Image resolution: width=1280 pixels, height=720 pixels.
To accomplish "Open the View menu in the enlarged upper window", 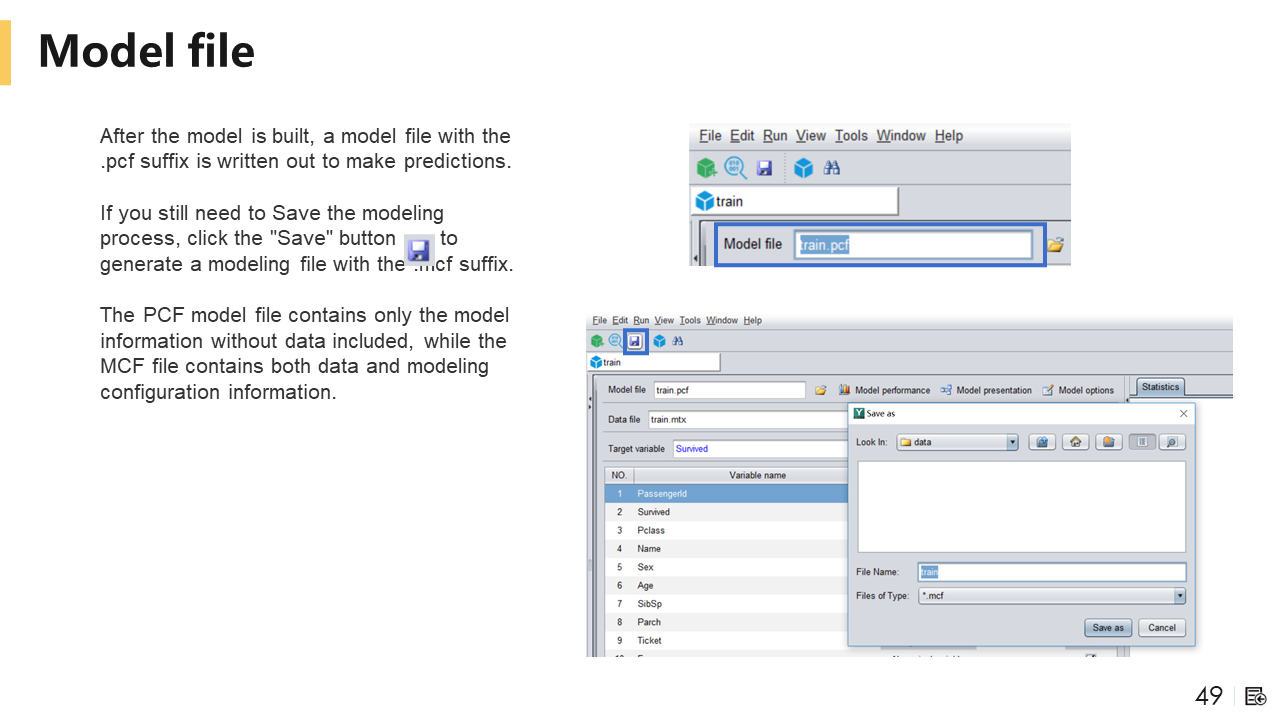I will (811, 136).
